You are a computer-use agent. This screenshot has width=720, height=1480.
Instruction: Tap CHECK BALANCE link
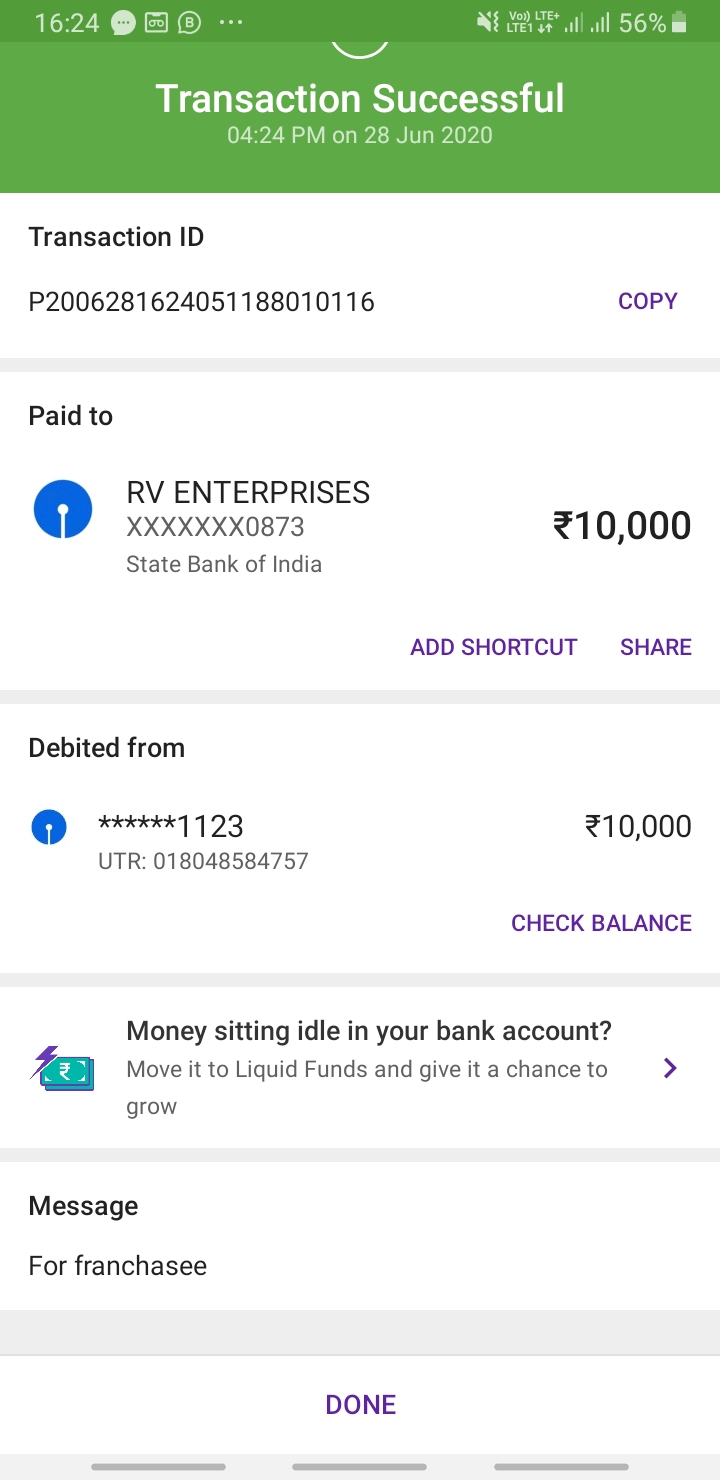click(x=601, y=923)
